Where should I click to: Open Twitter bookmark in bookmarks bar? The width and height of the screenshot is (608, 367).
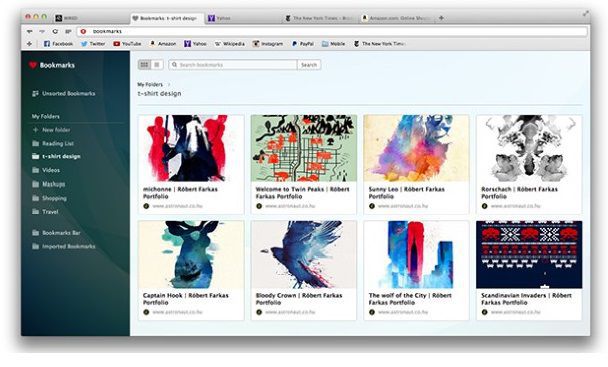point(93,44)
